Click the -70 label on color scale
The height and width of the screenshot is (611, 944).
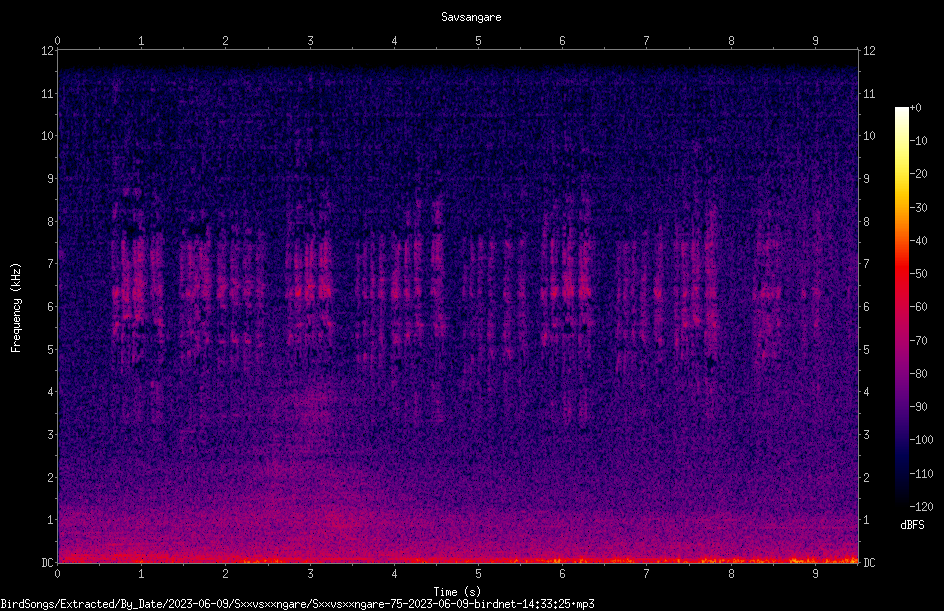[919, 341]
